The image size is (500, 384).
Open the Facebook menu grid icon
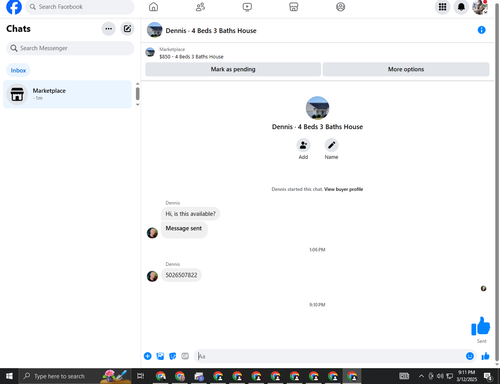442,7
